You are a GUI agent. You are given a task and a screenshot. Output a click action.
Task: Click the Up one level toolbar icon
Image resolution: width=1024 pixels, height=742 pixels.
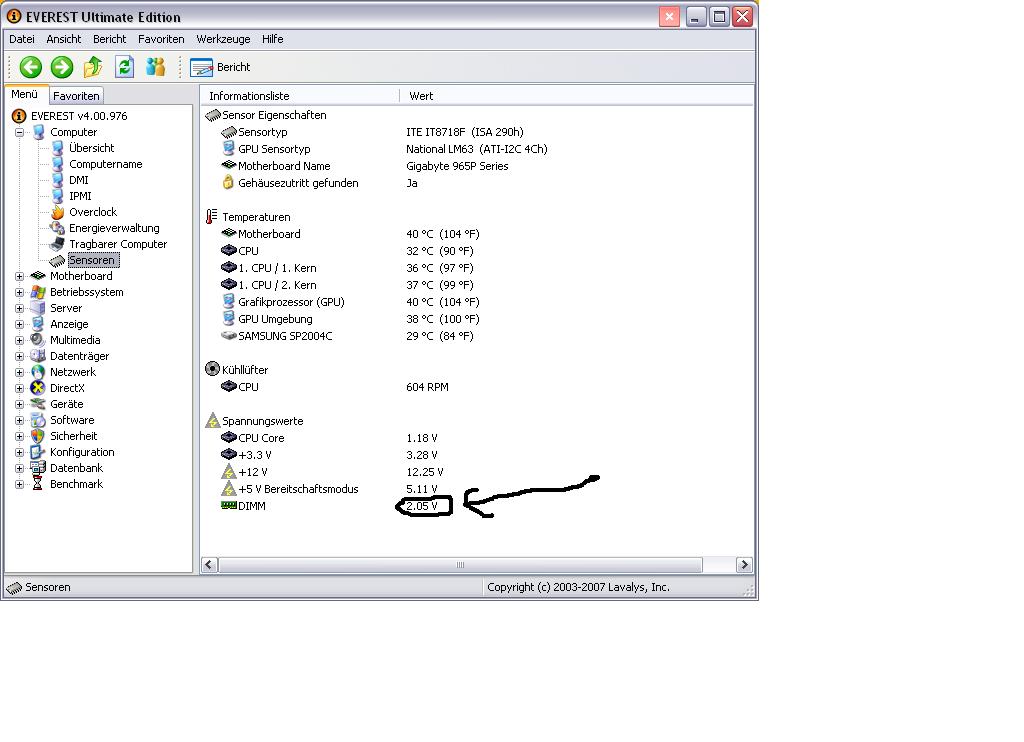point(93,67)
